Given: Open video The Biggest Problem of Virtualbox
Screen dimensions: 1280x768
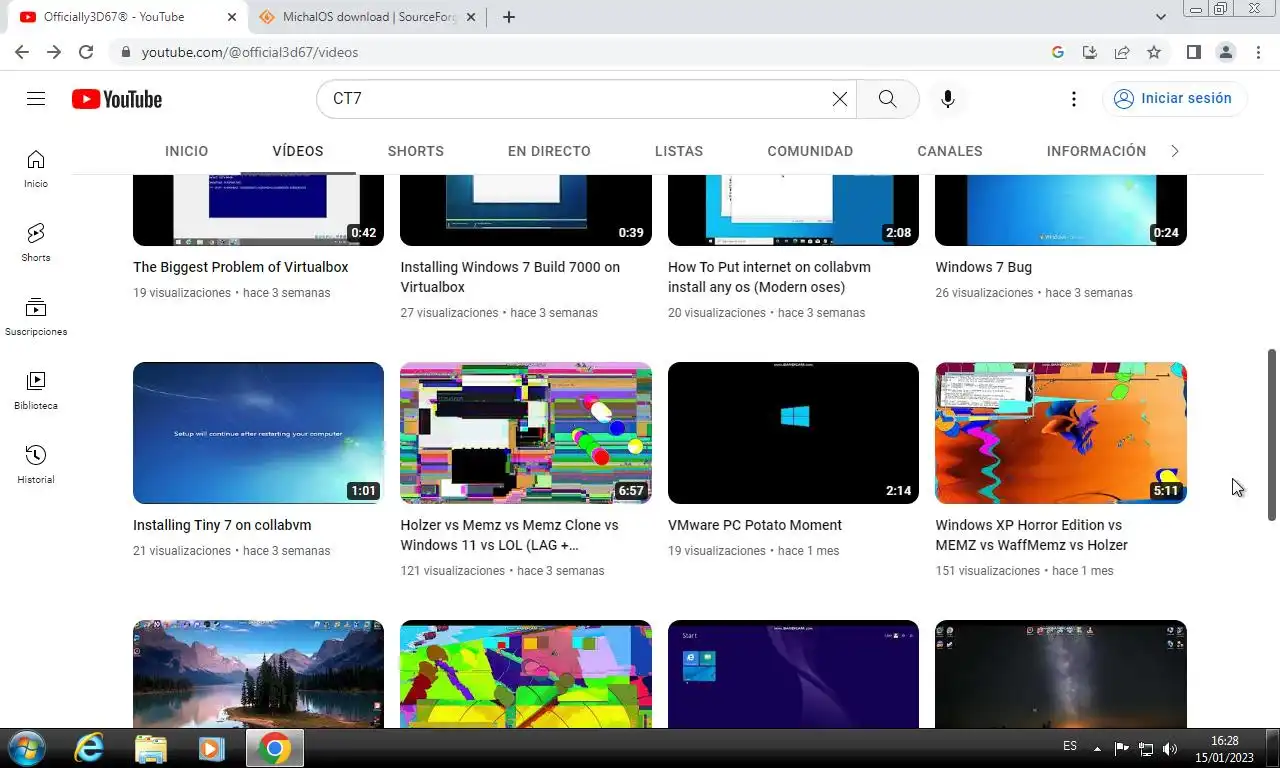Looking at the screenshot, I should [241, 267].
